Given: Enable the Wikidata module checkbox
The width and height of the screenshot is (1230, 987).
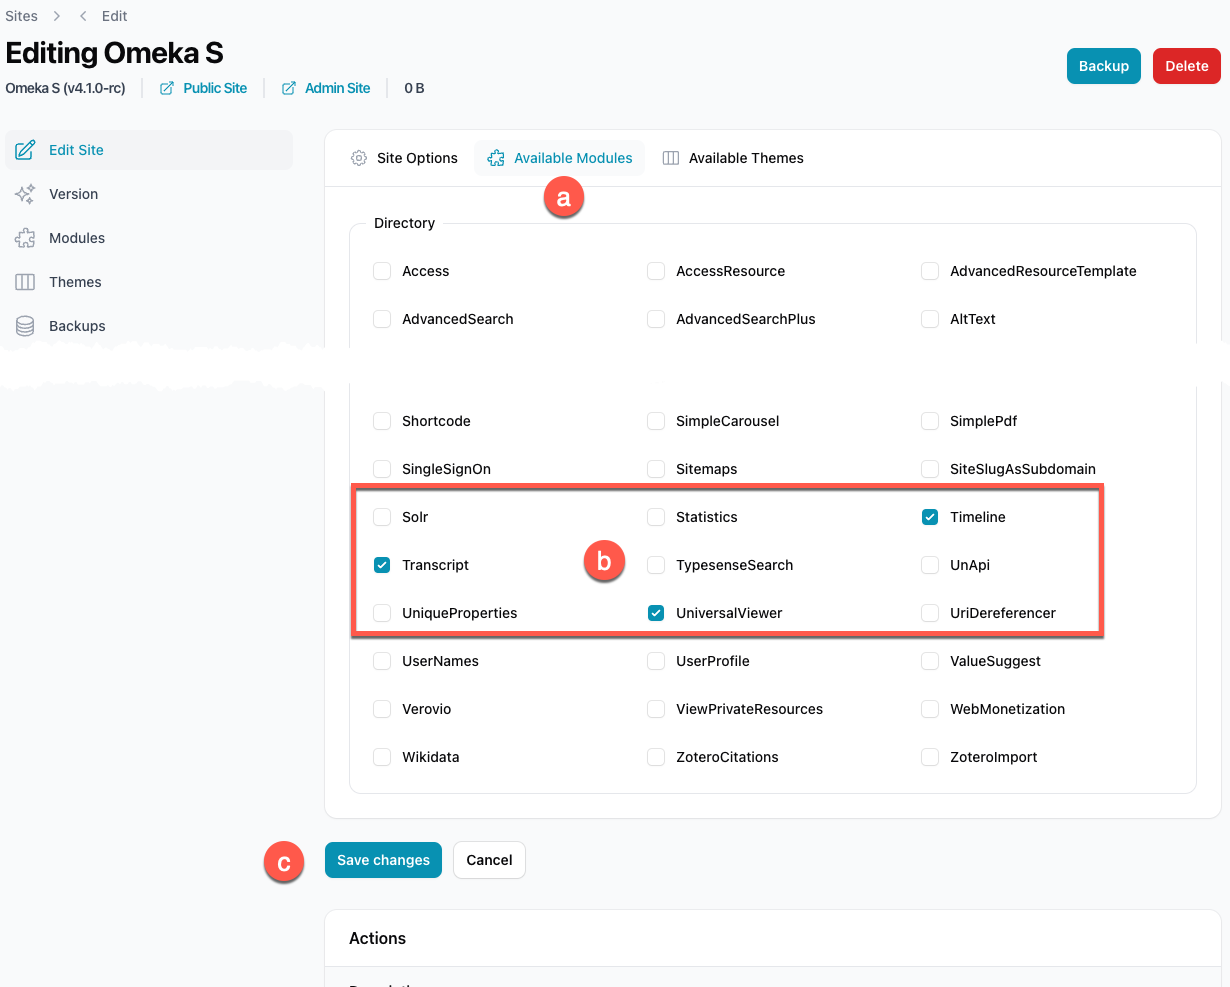Looking at the screenshot, I should point(382,757).
